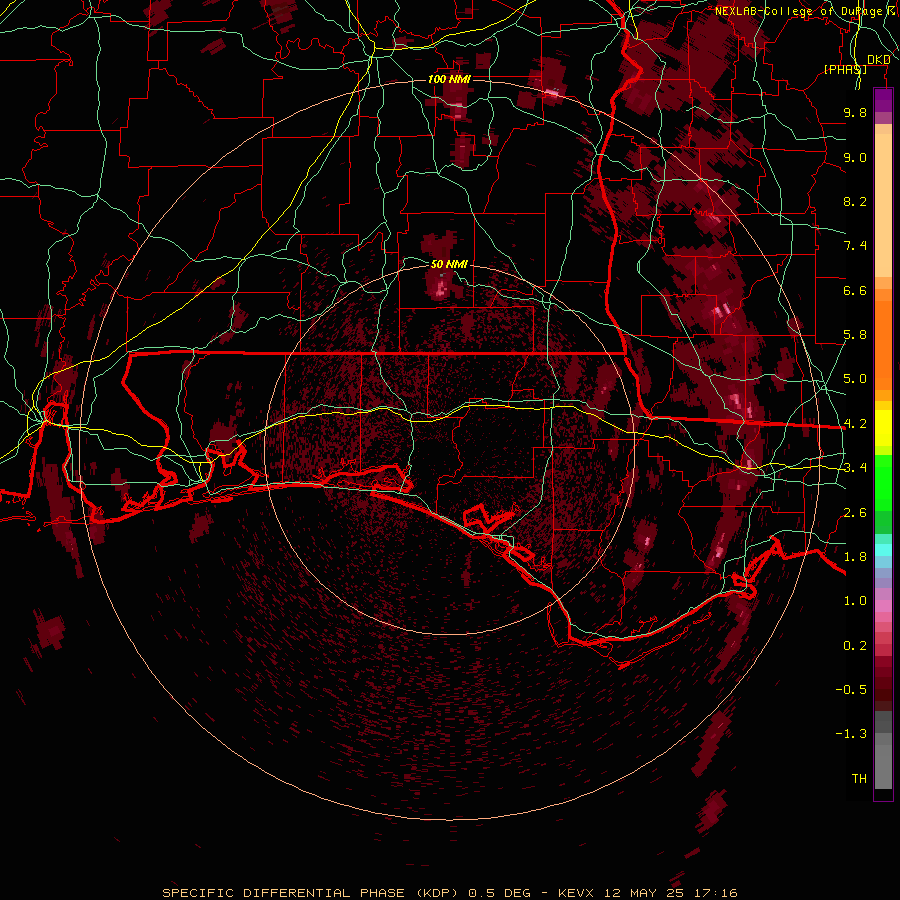Click the 50 NMI range ring label
900x900 pixels.
pyautogui.click(x=449, y=264)
